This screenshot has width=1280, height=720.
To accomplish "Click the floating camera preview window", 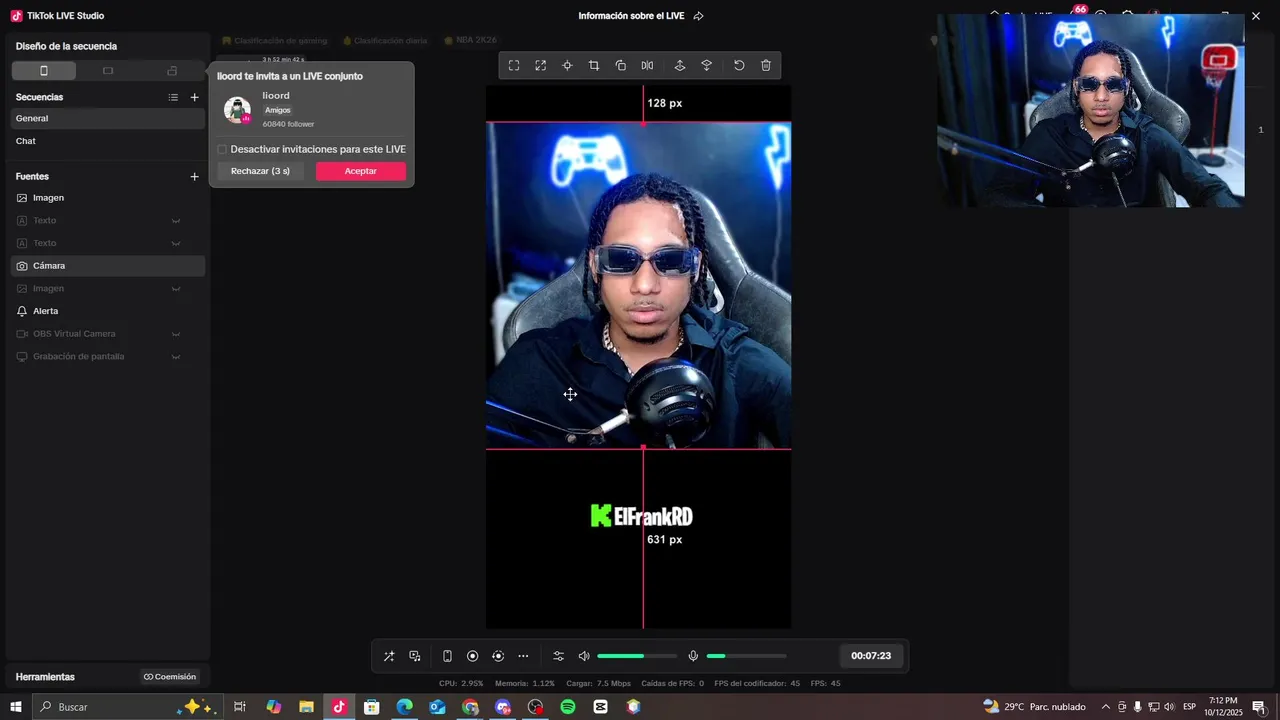I will 1091,110.
